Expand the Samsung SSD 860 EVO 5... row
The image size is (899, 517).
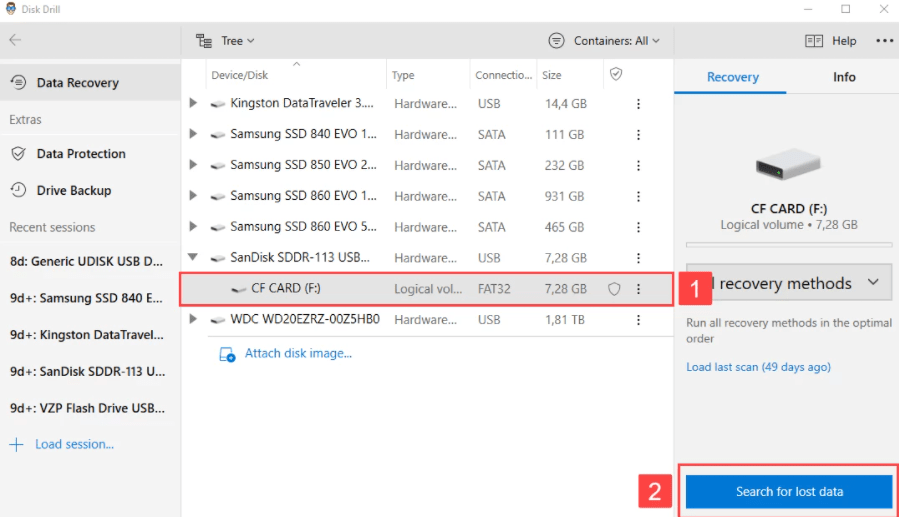[193, 227]
